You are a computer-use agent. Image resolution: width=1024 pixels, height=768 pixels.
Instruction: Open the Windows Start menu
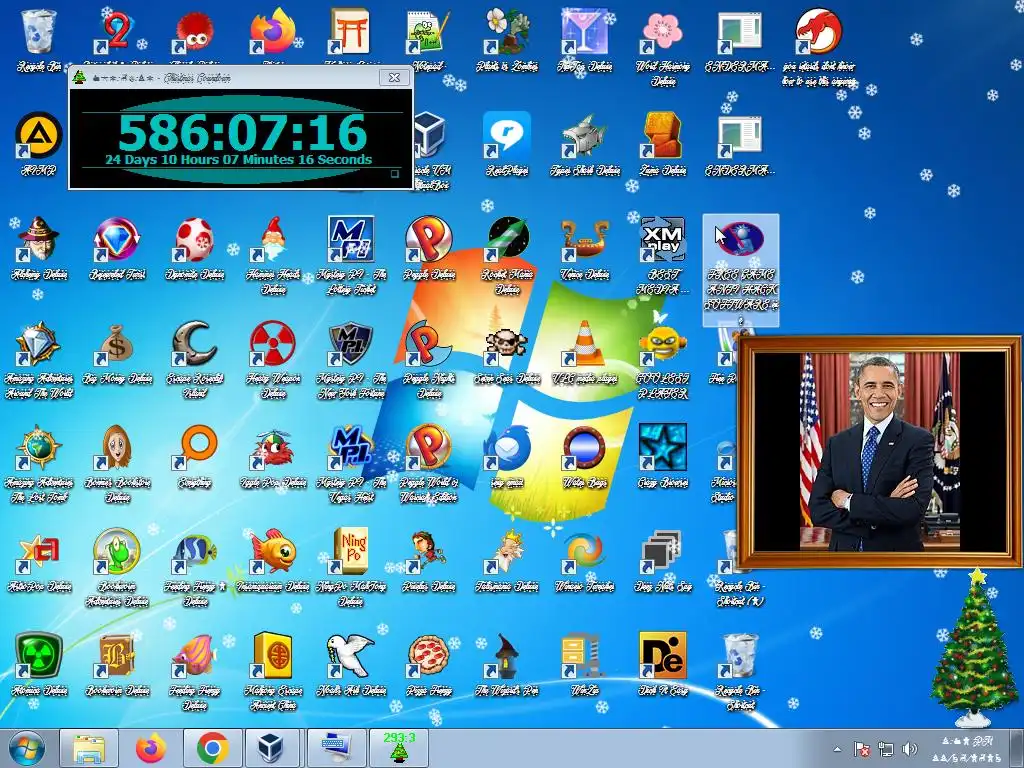[26, 749]
